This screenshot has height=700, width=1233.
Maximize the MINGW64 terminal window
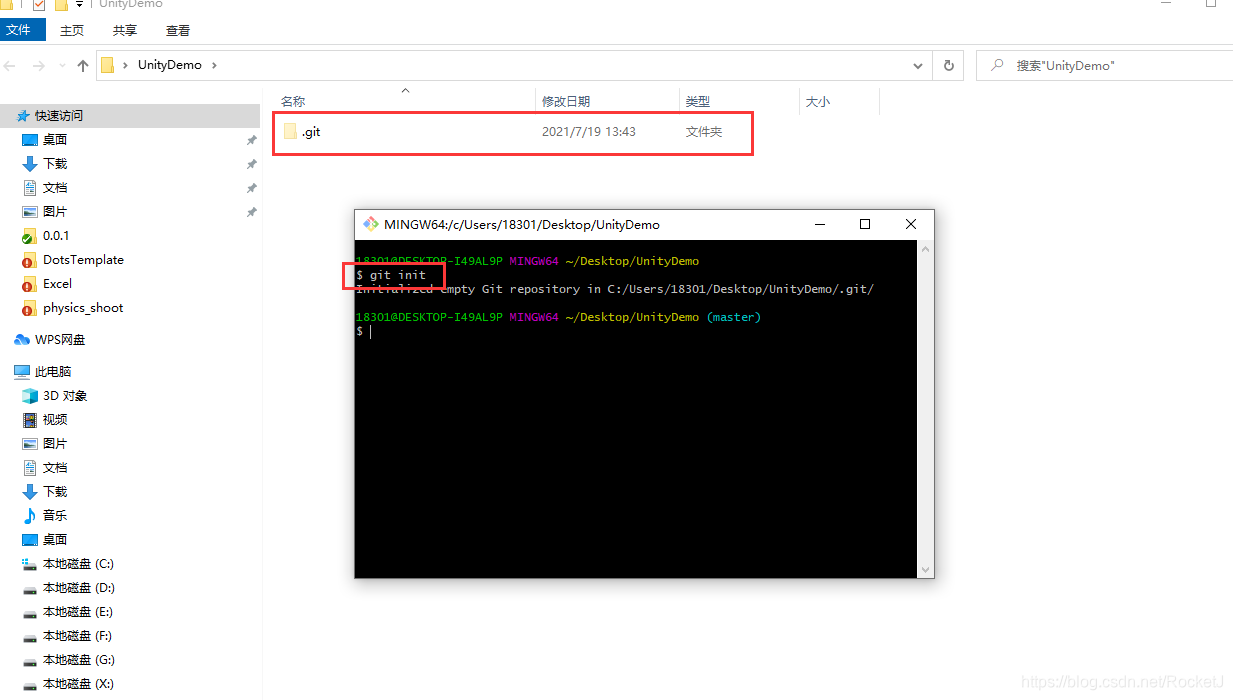pyautogui.click(x=865, y=224)
